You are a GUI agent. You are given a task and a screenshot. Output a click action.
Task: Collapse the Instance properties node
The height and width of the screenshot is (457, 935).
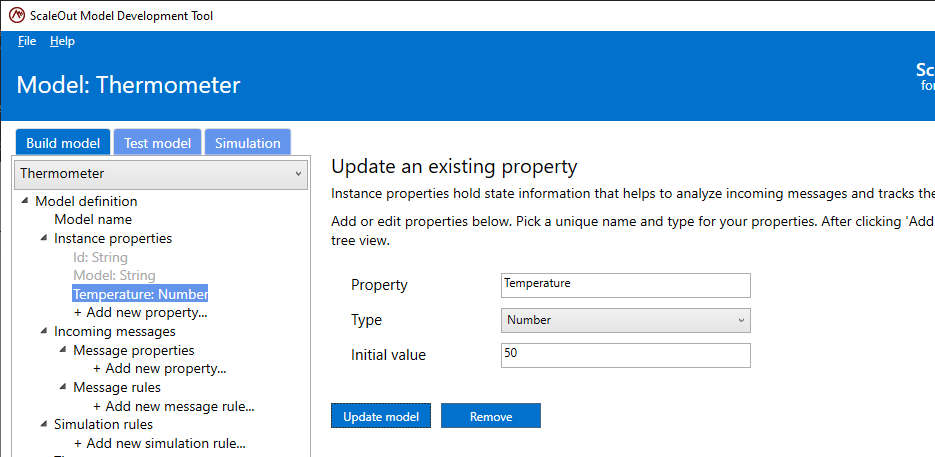(x=44, y=238)
